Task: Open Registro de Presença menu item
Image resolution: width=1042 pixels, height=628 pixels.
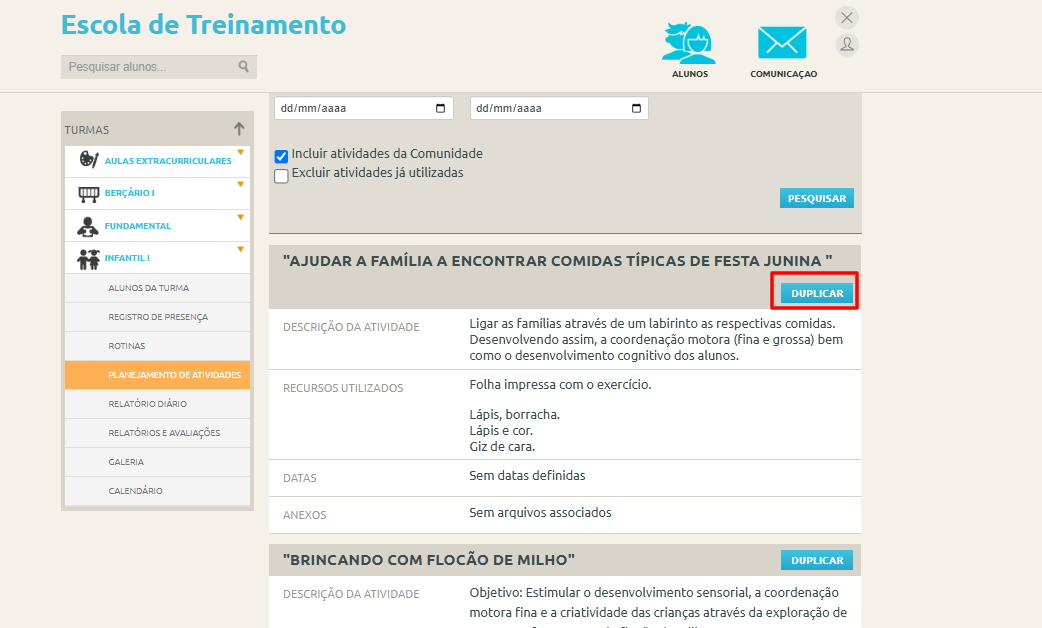Action: click(x=157, y=317)
